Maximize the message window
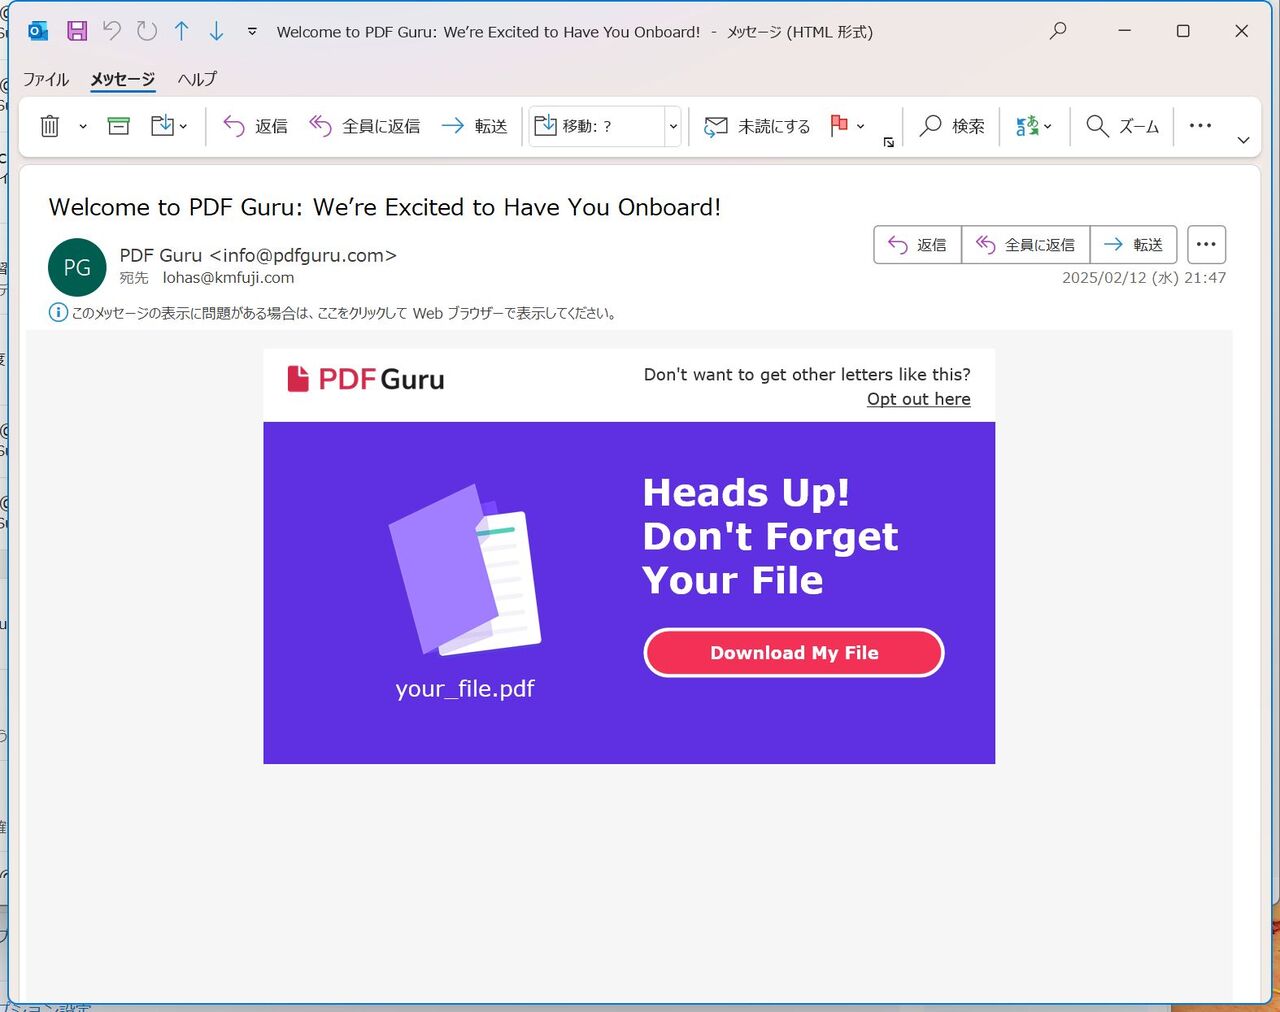Image resolution: width=1280 pixels, height=1012 pixels. click(1183, 31)
